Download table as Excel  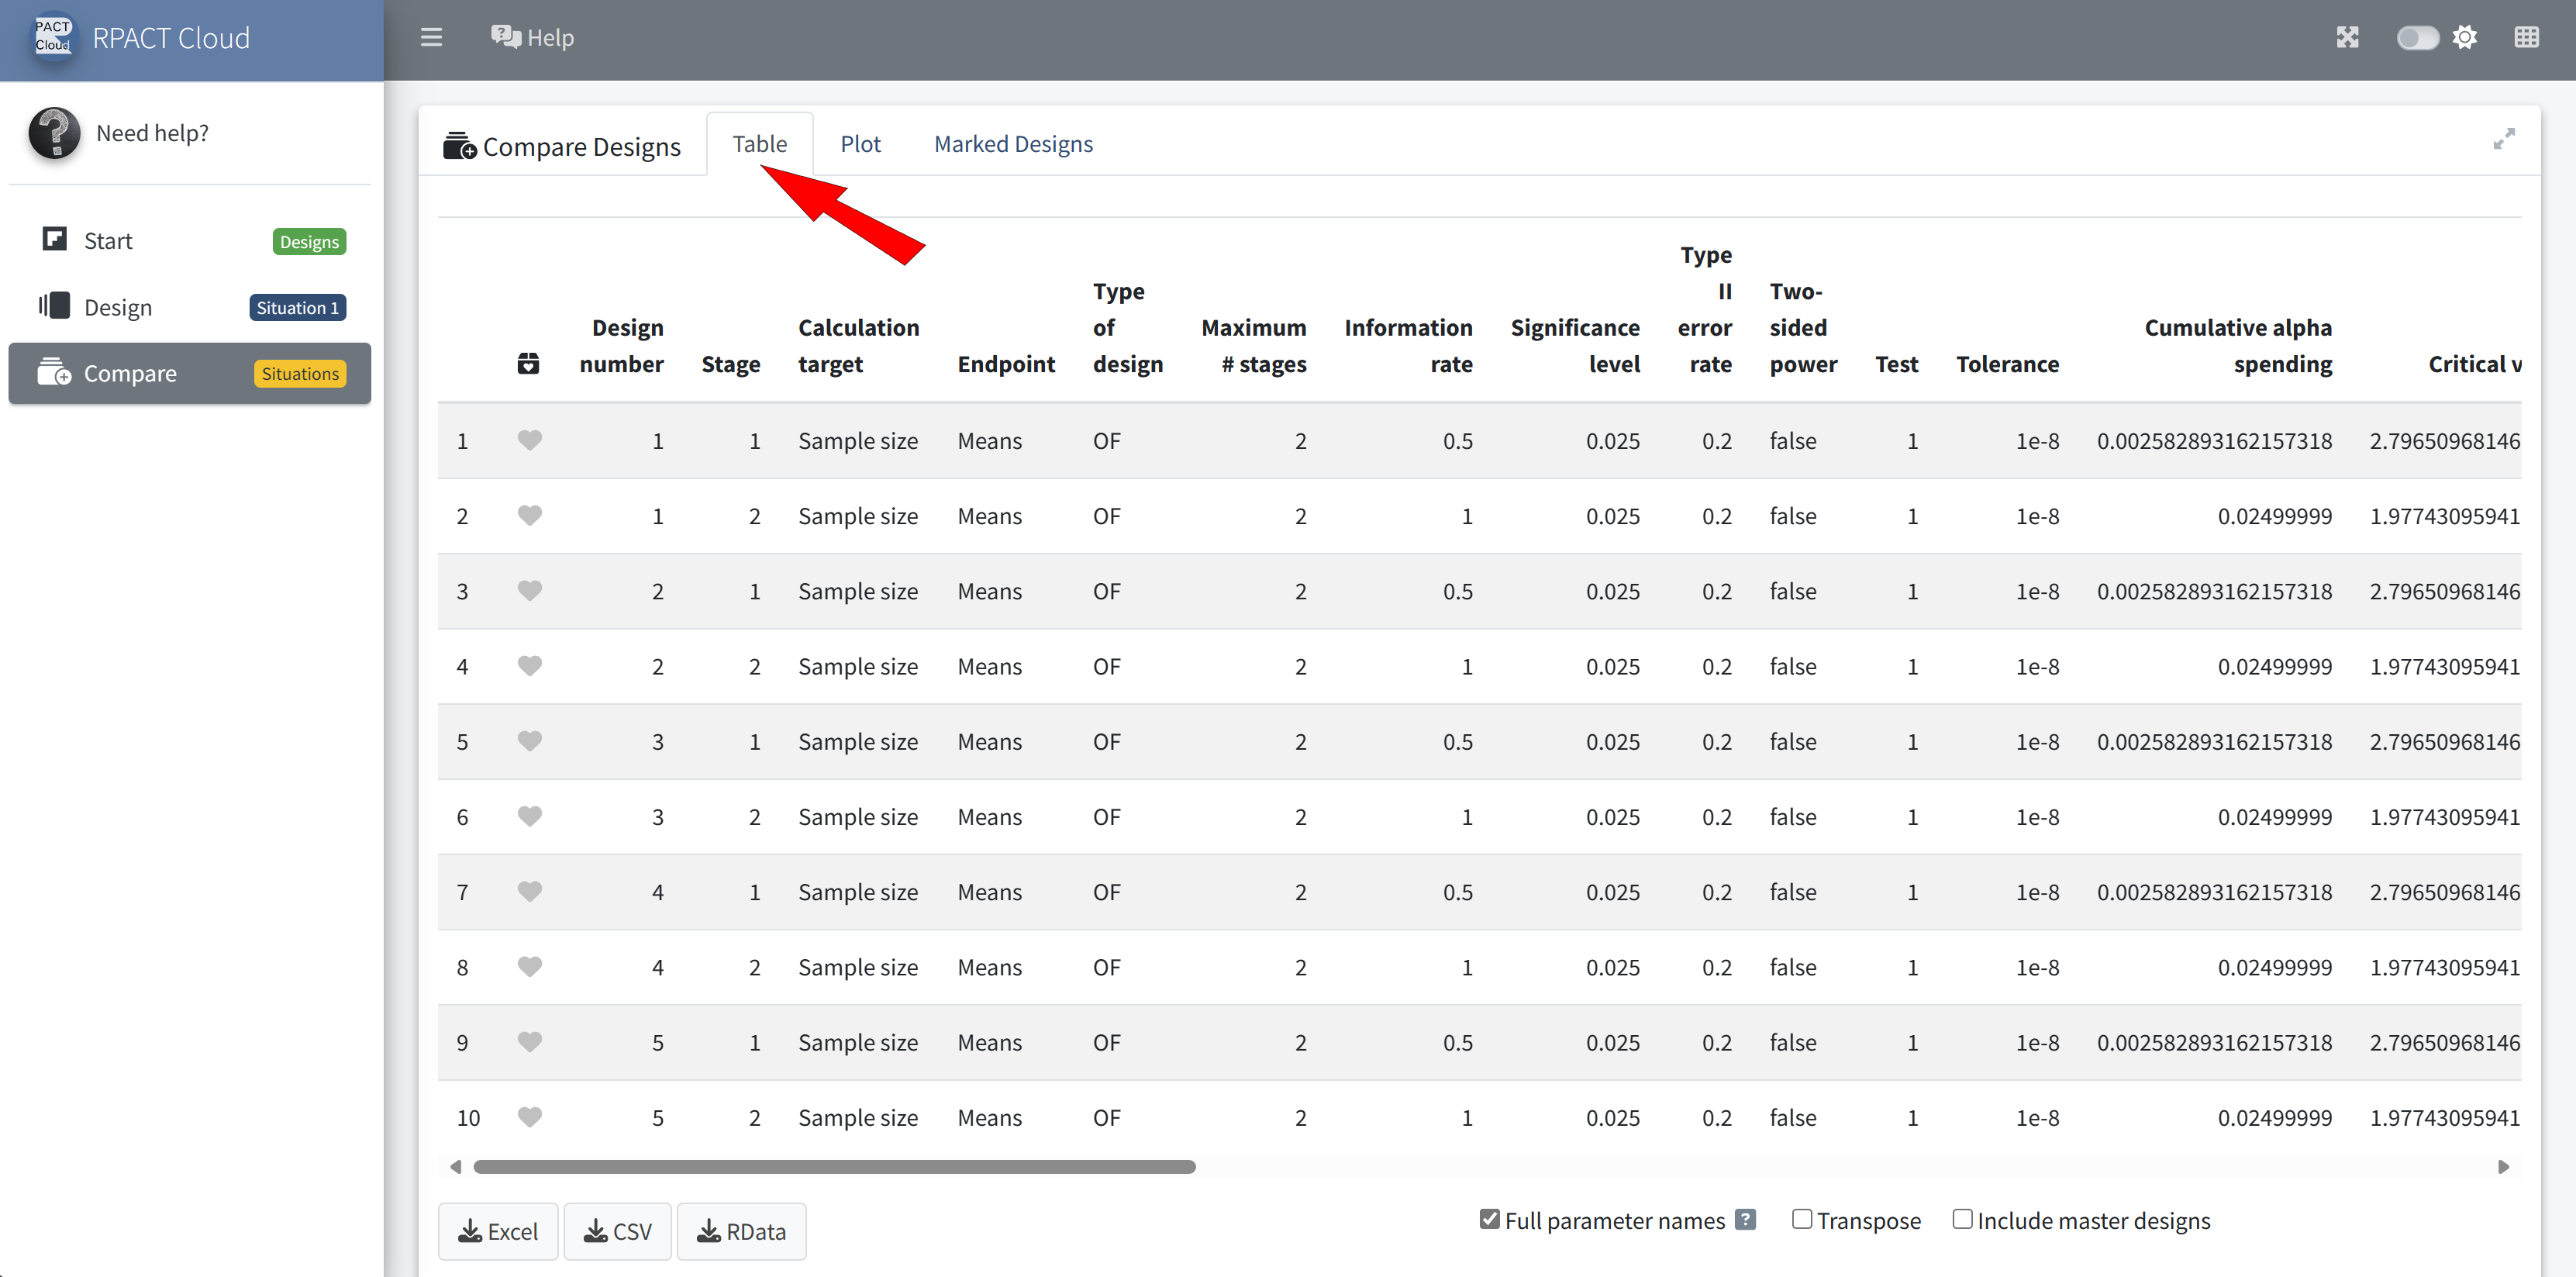(x=498, y=1231)
